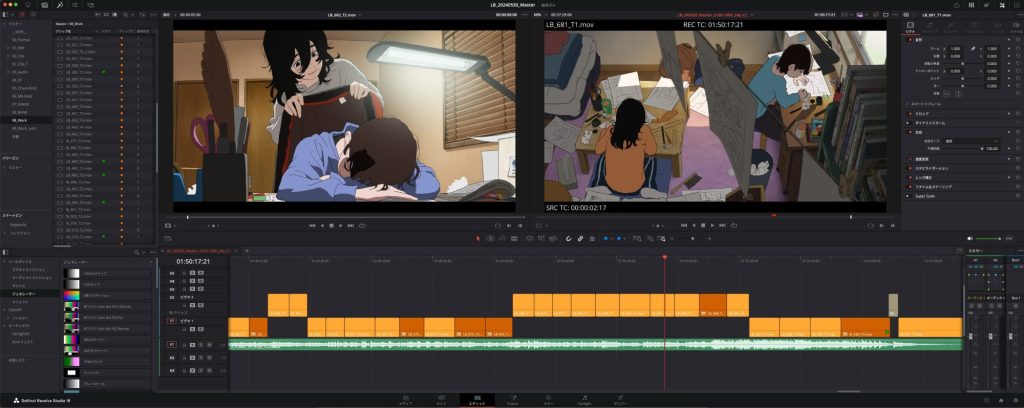Switch to the Edit page tab
This screenshot has height=408, width=1024.
(476, 400)
